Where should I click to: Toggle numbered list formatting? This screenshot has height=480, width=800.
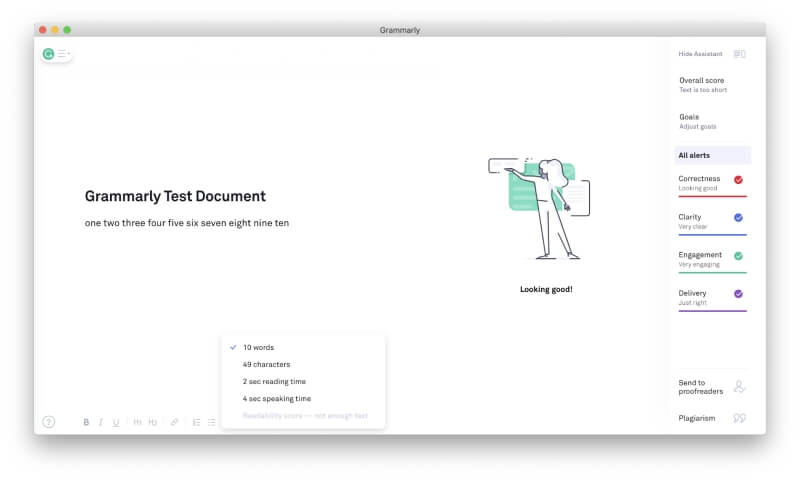196,422
